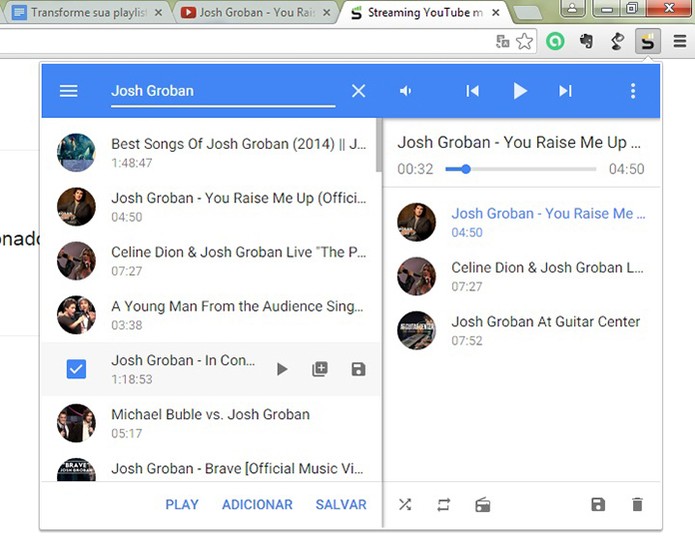Click the PLAY button below search results
695x544 pixels.
[182, 505]
